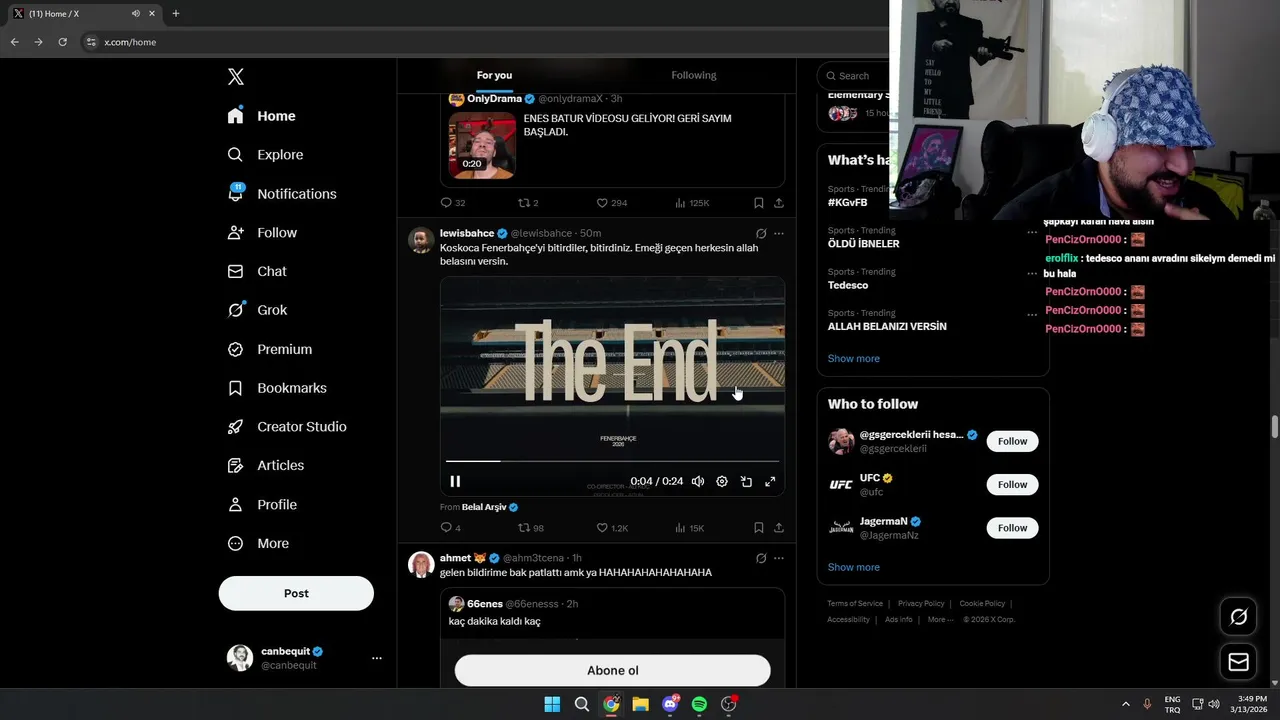Viewport: 1280px width, 720px height.
Task: Open the Terms of Service link
Action: 855,604
